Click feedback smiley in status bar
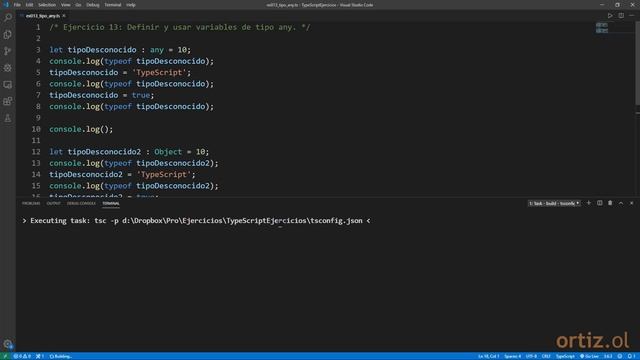This screenshot has width=640, height=360. click(620, 356)
